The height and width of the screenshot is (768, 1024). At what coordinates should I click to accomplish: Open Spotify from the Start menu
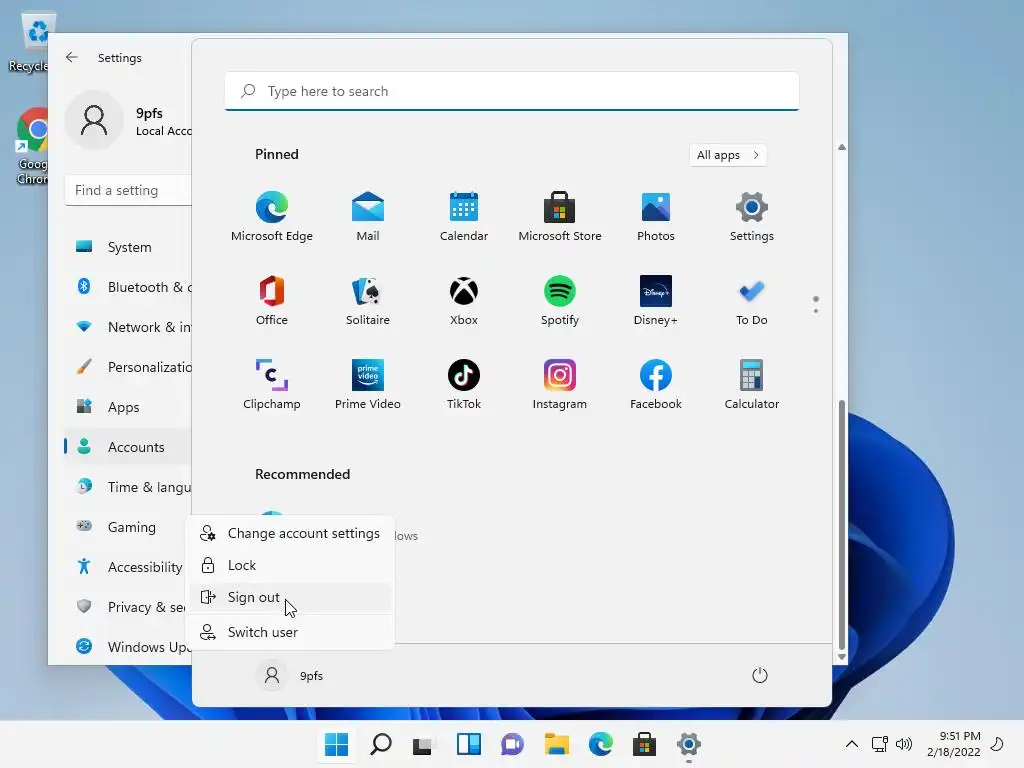560,300
